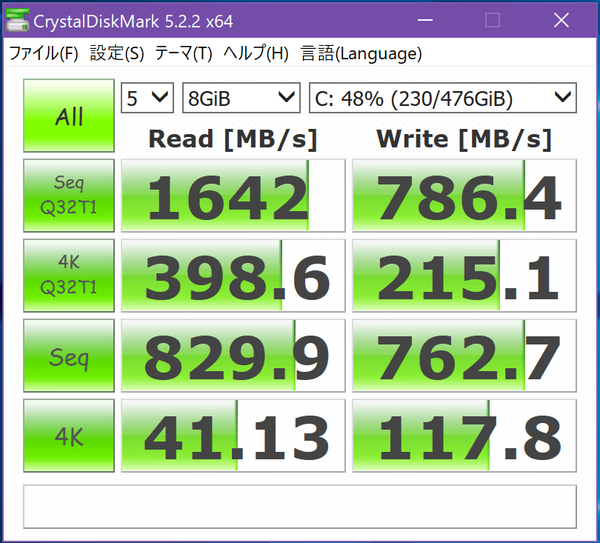Select the 786.4 write result
The width and height of the screenshot is (600, 543).
click(x=465, y=196)
